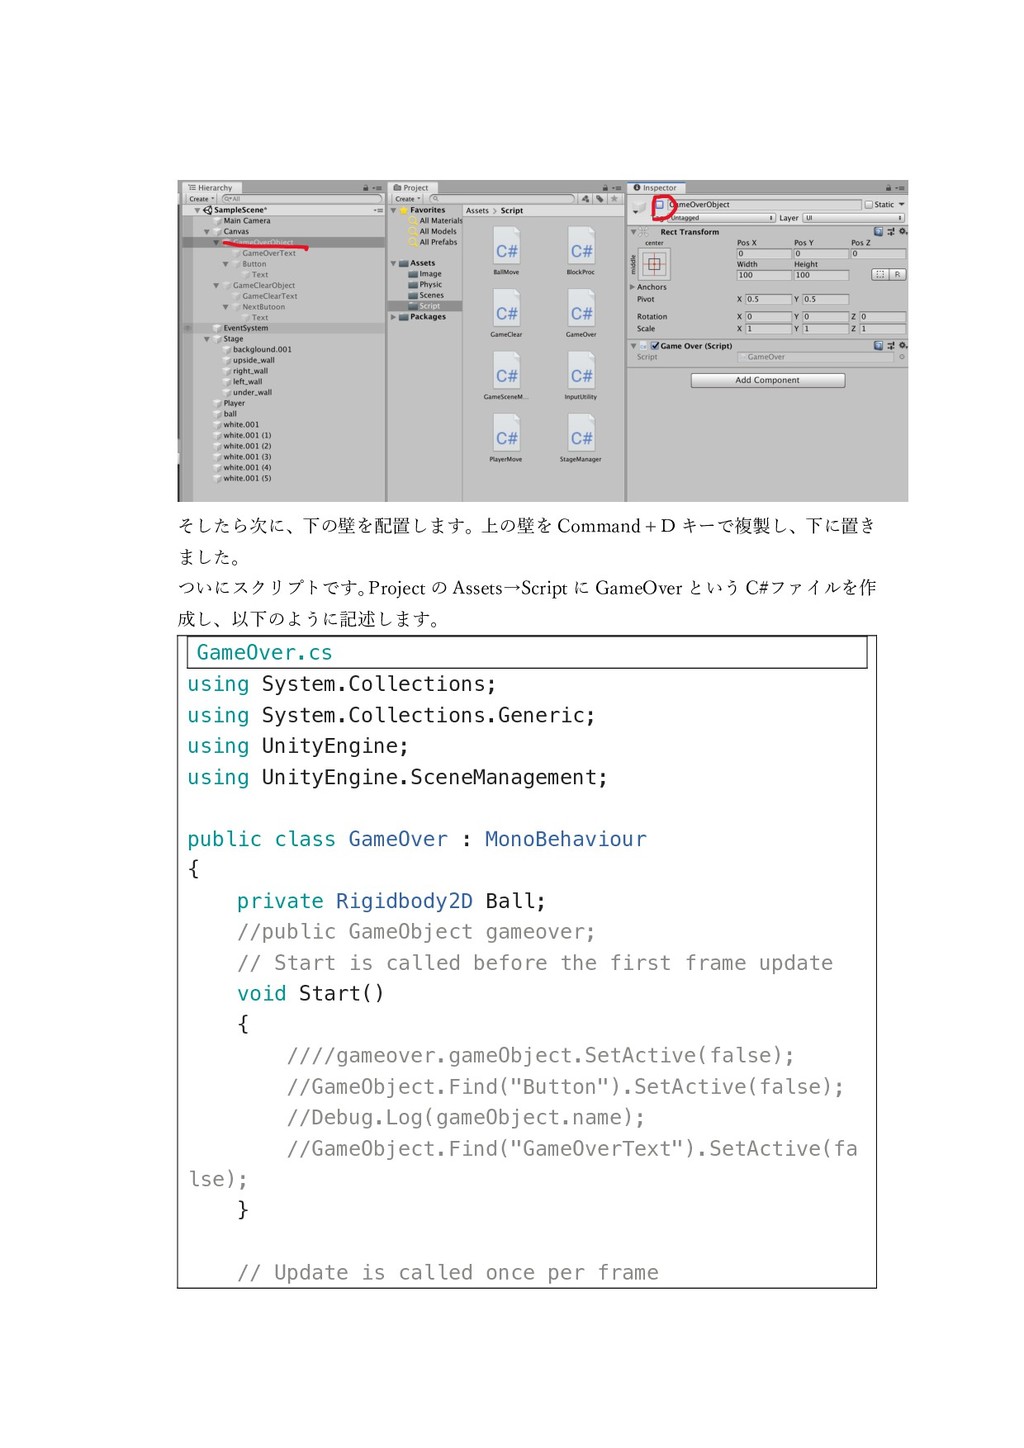
Task: Open Hierarchy panel options menu
Action: [378, 188]
